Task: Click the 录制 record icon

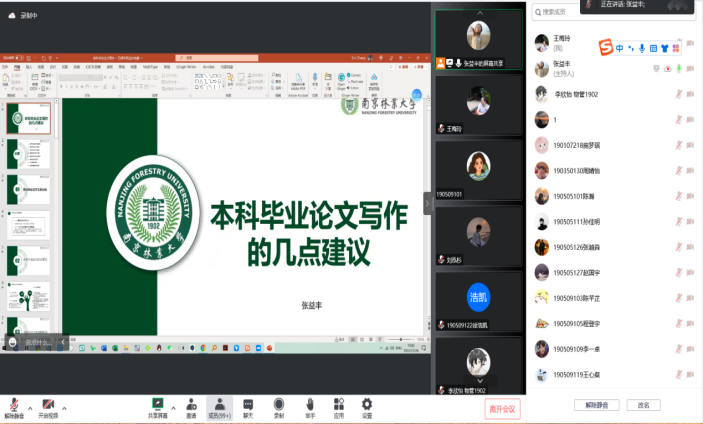Action: pyautogui.click(x=279, y=403)
